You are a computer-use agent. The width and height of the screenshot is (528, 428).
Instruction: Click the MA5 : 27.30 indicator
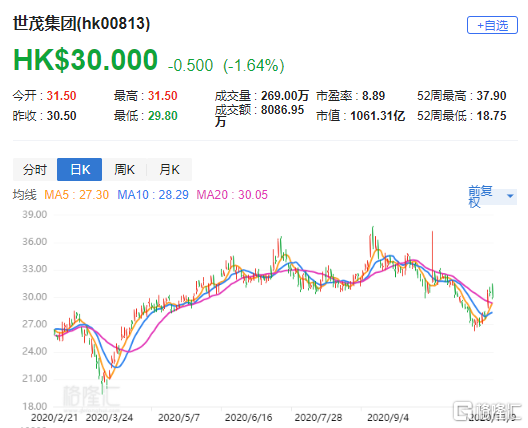click(76, 195)
